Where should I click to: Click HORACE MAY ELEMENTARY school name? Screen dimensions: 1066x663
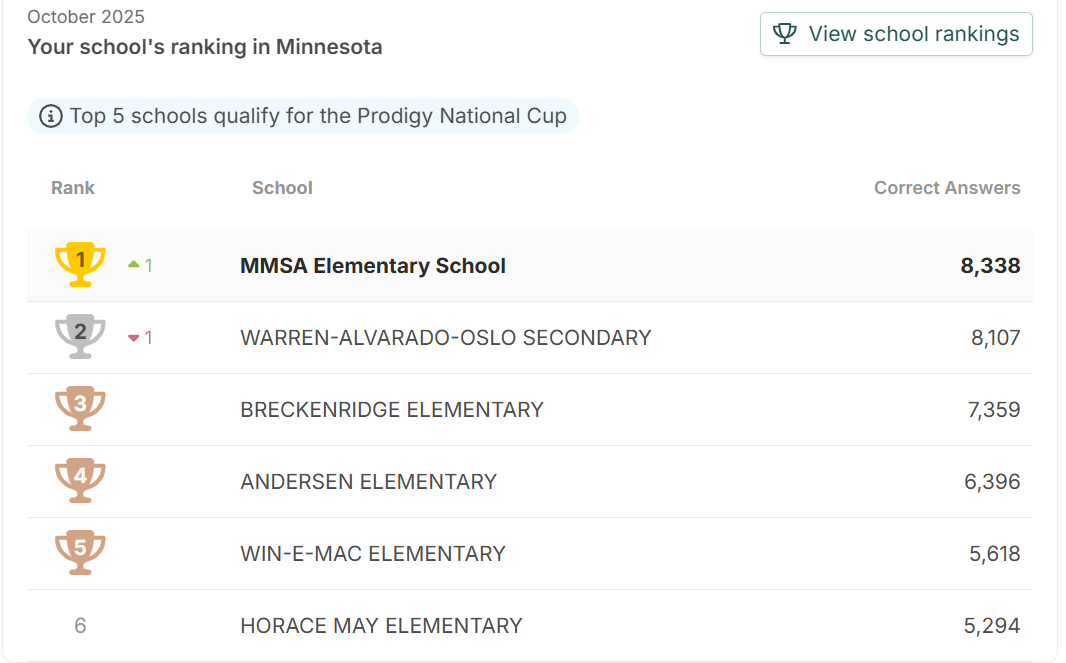(x=381, y=626)
